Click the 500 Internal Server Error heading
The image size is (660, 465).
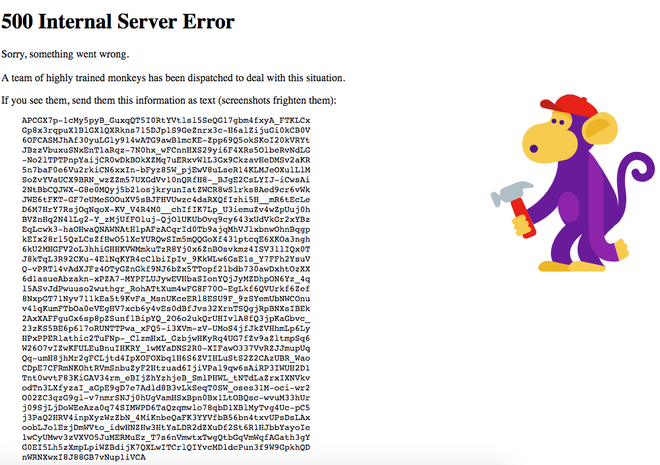point(118,21)
